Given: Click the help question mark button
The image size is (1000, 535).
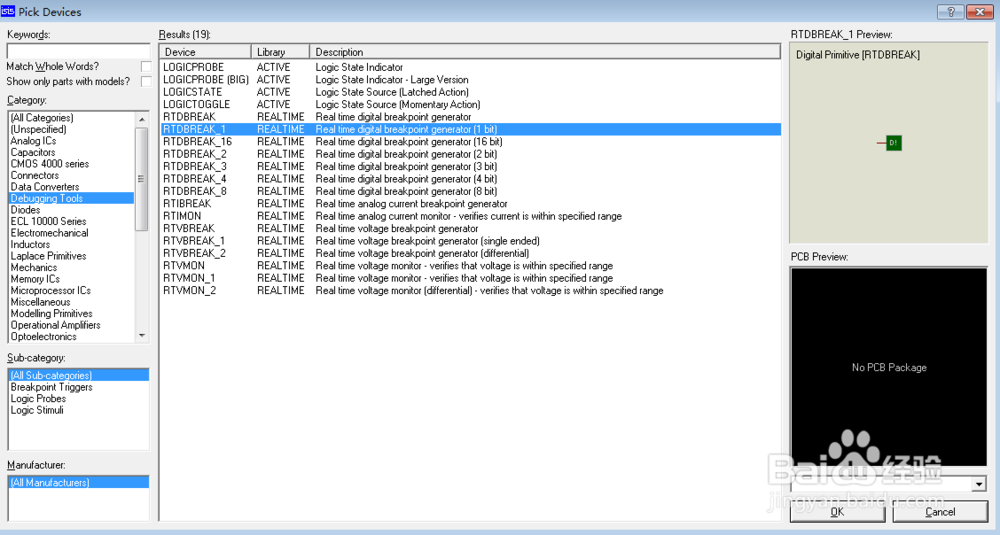Looking at the screenshot, I should pyautogui.click(x=950, y=11).
